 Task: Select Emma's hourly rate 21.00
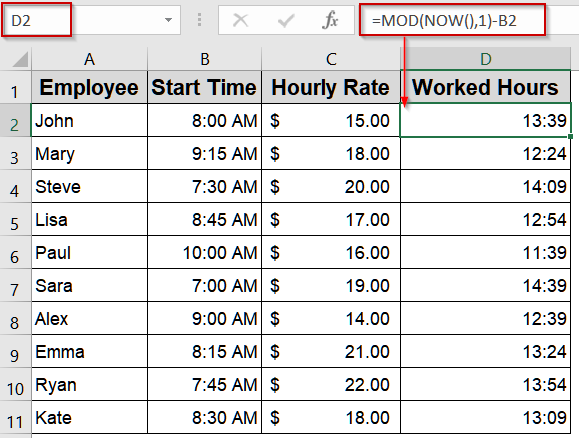tap(331, 351)
